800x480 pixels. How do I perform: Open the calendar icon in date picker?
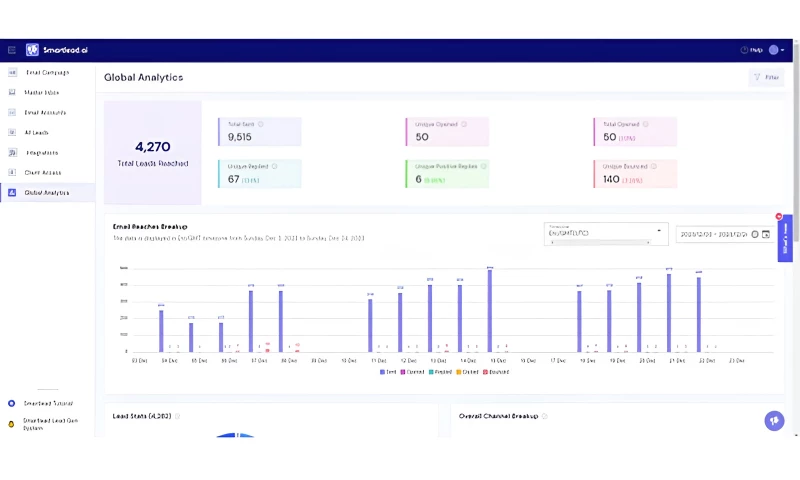[766, 234]
